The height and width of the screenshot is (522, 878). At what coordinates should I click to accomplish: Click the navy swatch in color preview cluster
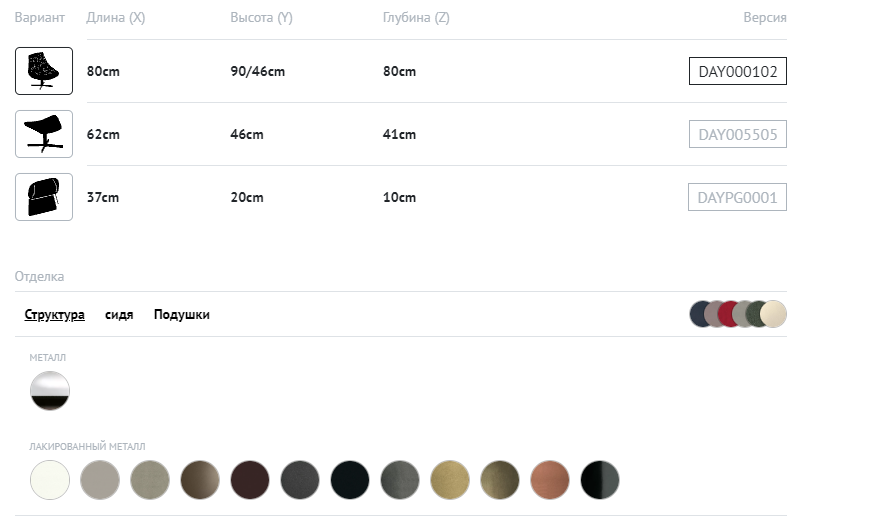(x=699, y=314)
